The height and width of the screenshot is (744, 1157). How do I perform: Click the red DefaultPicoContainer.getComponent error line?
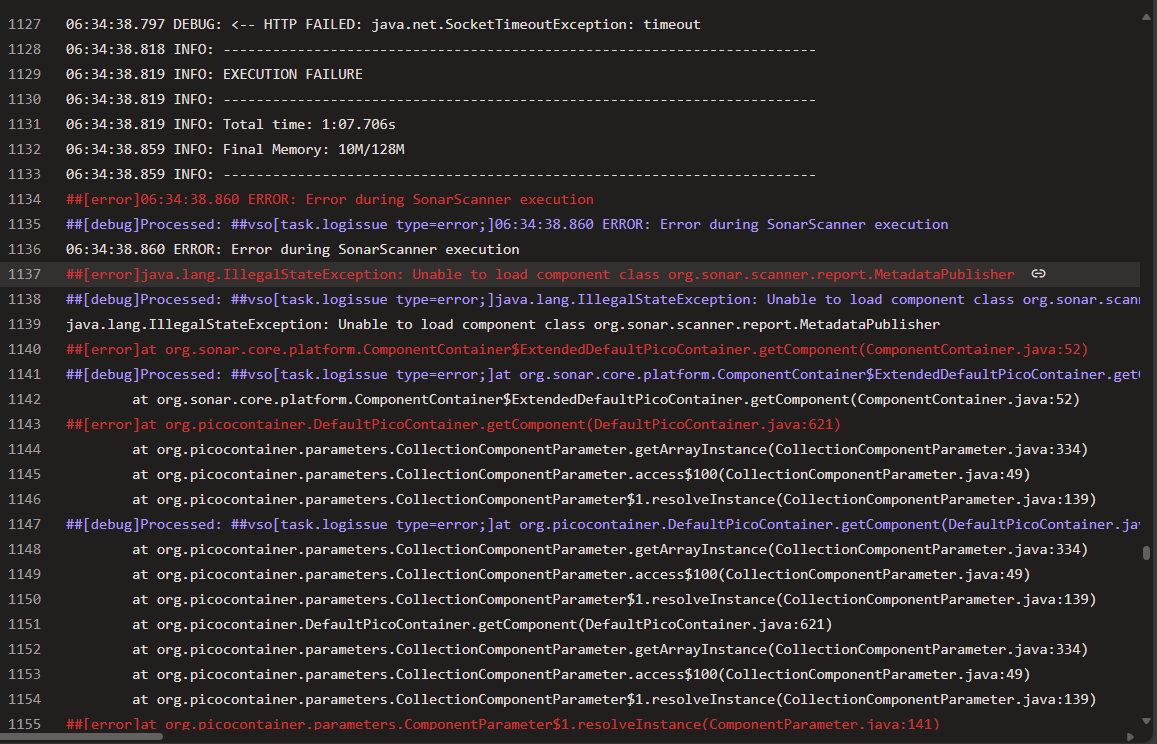click(x=453, y=424)
